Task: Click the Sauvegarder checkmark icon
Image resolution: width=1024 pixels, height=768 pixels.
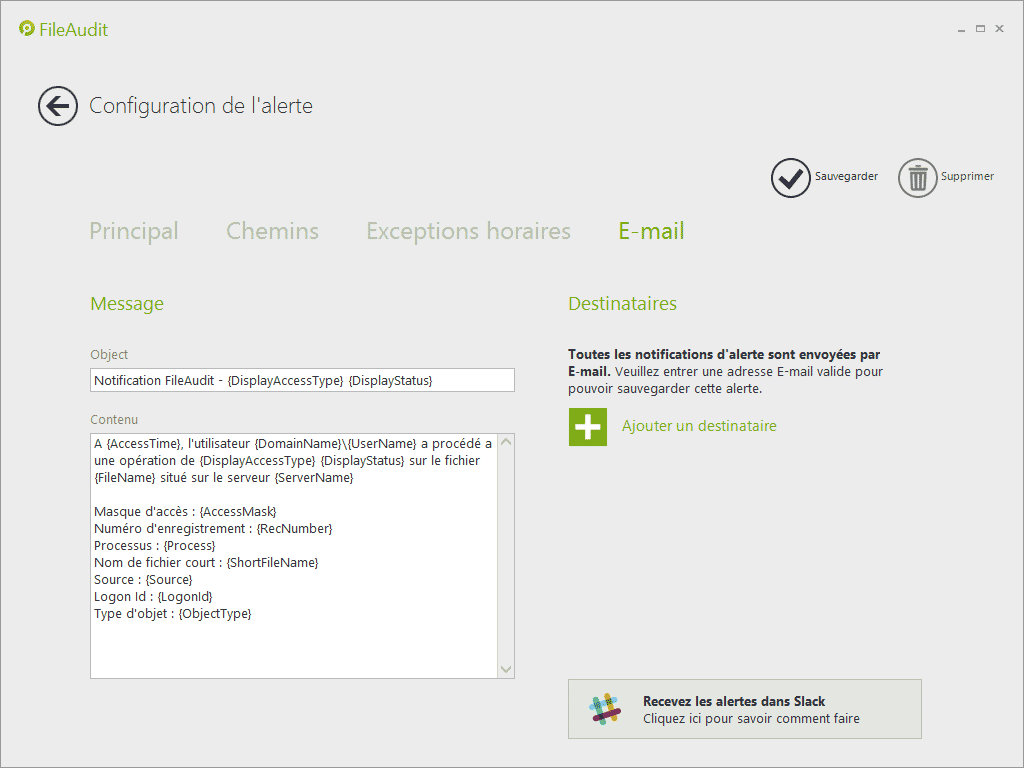Action: (790, 178)
